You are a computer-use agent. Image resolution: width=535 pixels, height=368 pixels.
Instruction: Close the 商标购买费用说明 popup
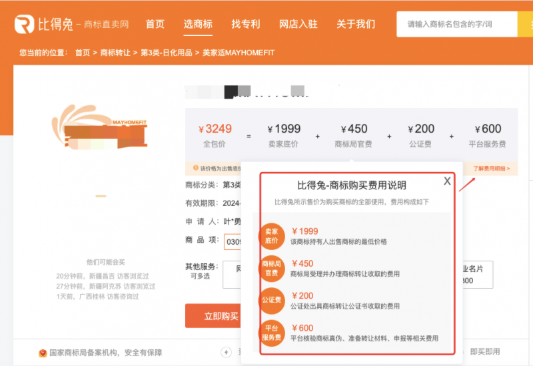tap(447, 181)
